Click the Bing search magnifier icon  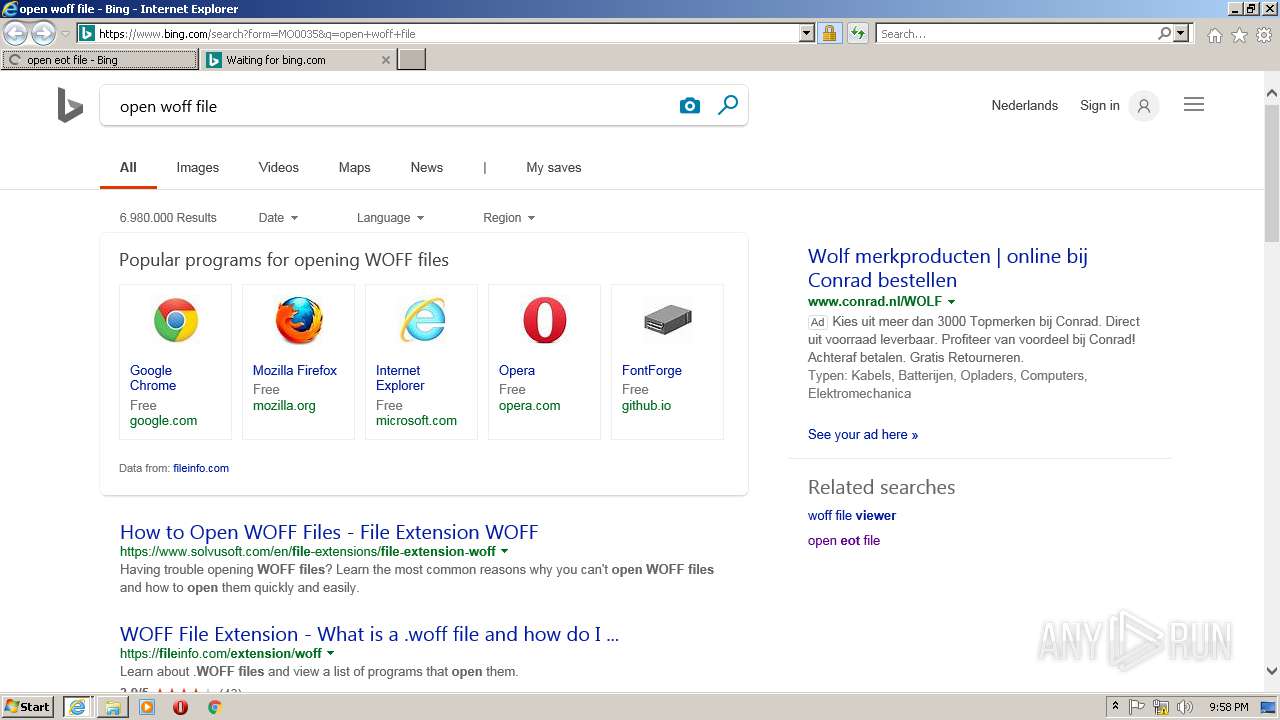(728, 105)
